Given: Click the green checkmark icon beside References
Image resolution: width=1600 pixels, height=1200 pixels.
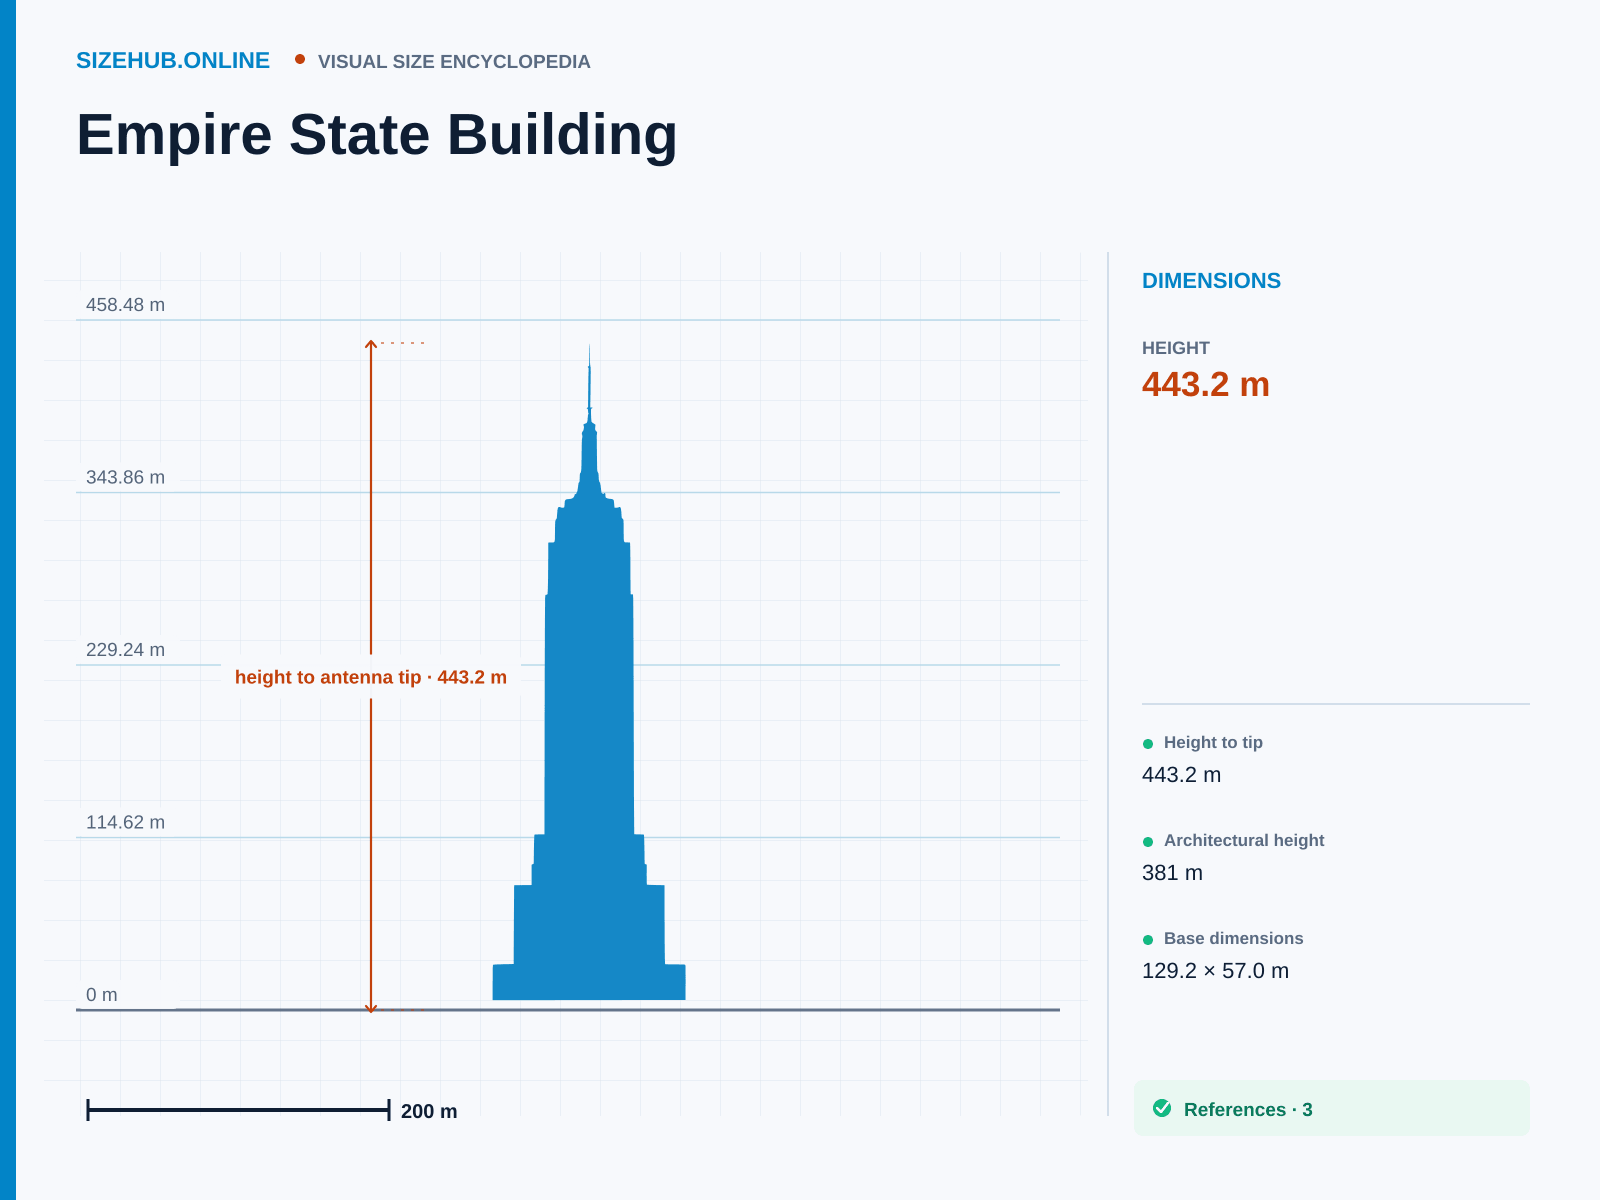Looking at the screenshot, I should (x=1162, y=1108).
